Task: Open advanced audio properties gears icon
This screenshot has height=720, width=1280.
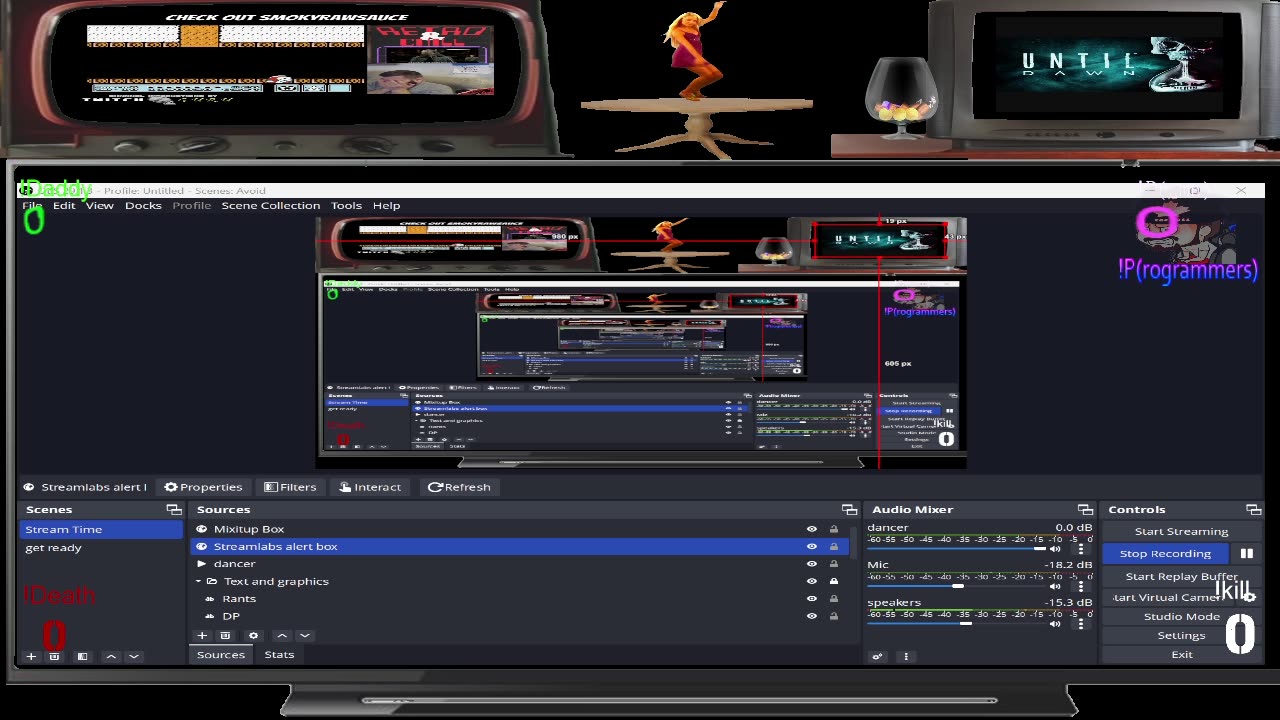Action: 877,656
